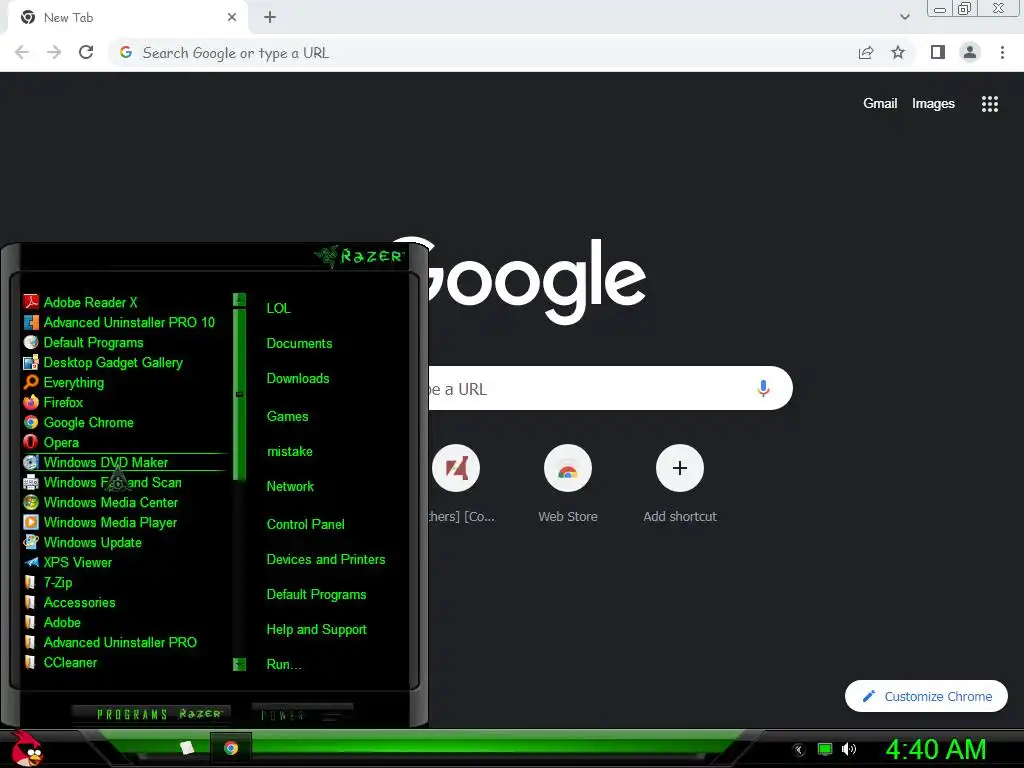Show hidden tray icons arrow

[x=798, y=750]
